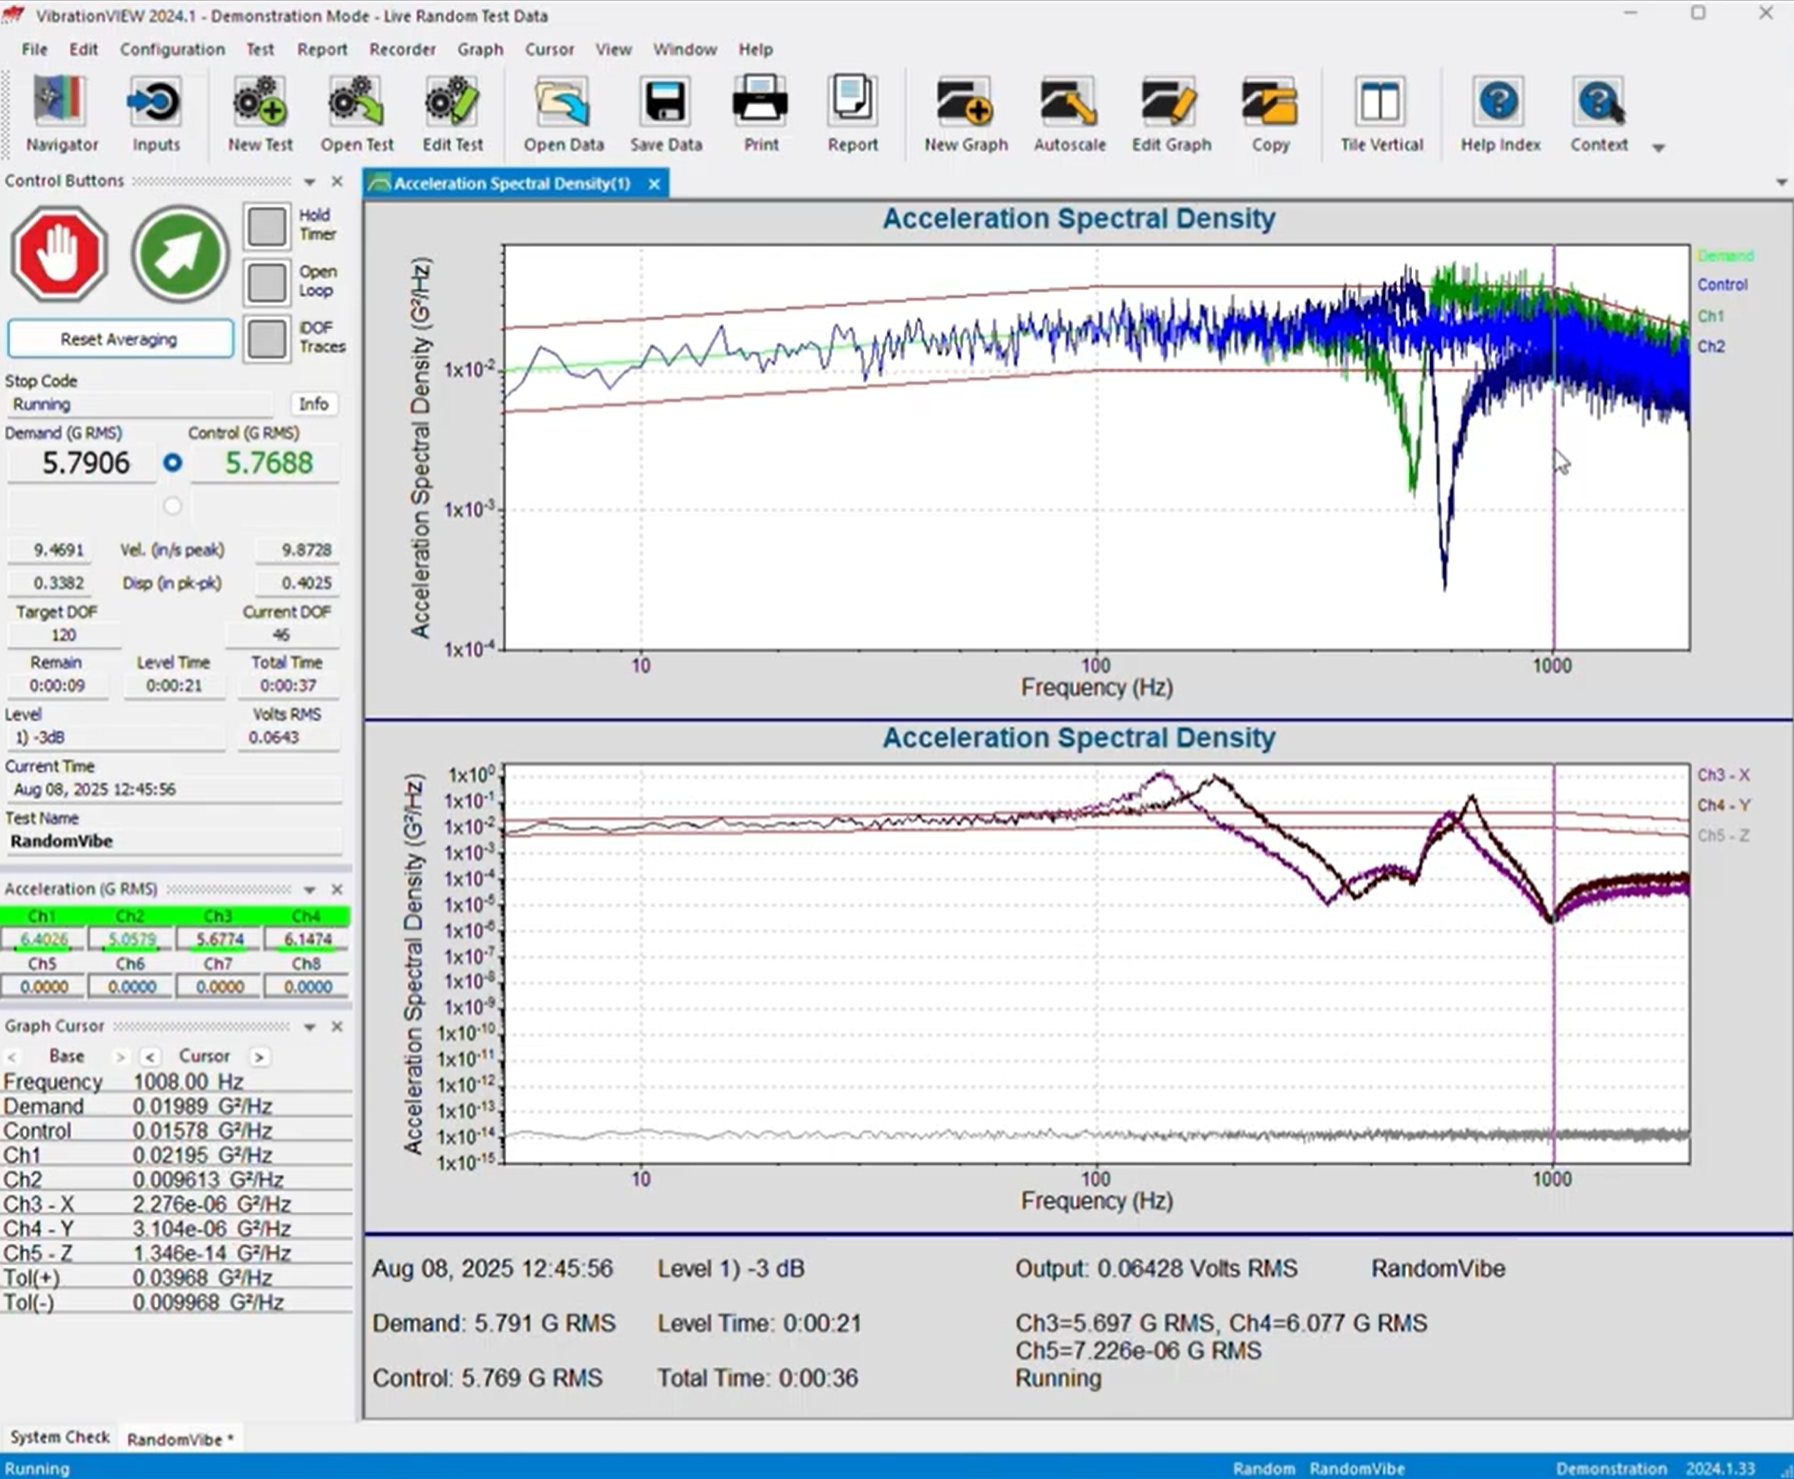Open the Help Index
Image resolution: width=1794 pixels, height=1479 pixels.
pyautogui.click(x=1500, y=114)
